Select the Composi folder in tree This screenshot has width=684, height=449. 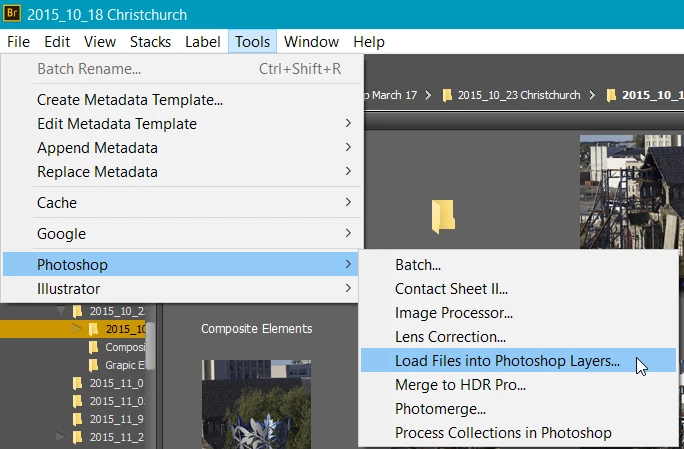tap(117, 347)
